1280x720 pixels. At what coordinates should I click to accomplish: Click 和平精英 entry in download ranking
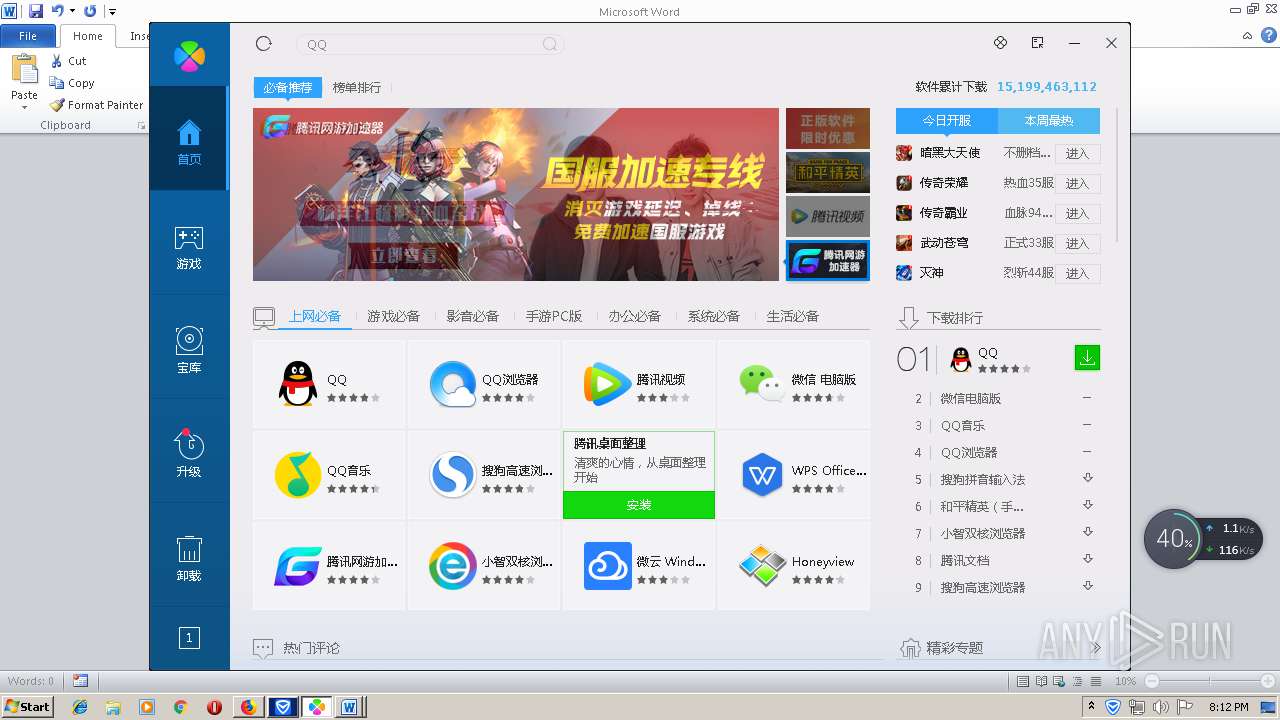click(982, 507)
